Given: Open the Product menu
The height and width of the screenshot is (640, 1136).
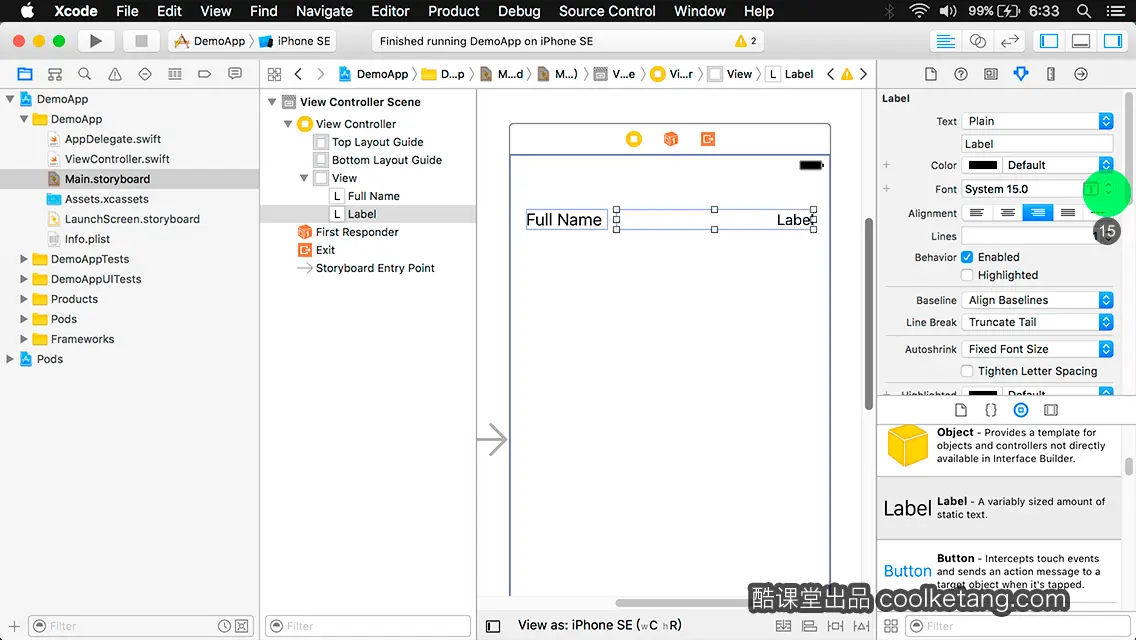Looking at the screenshot, I should coord(454,11).
